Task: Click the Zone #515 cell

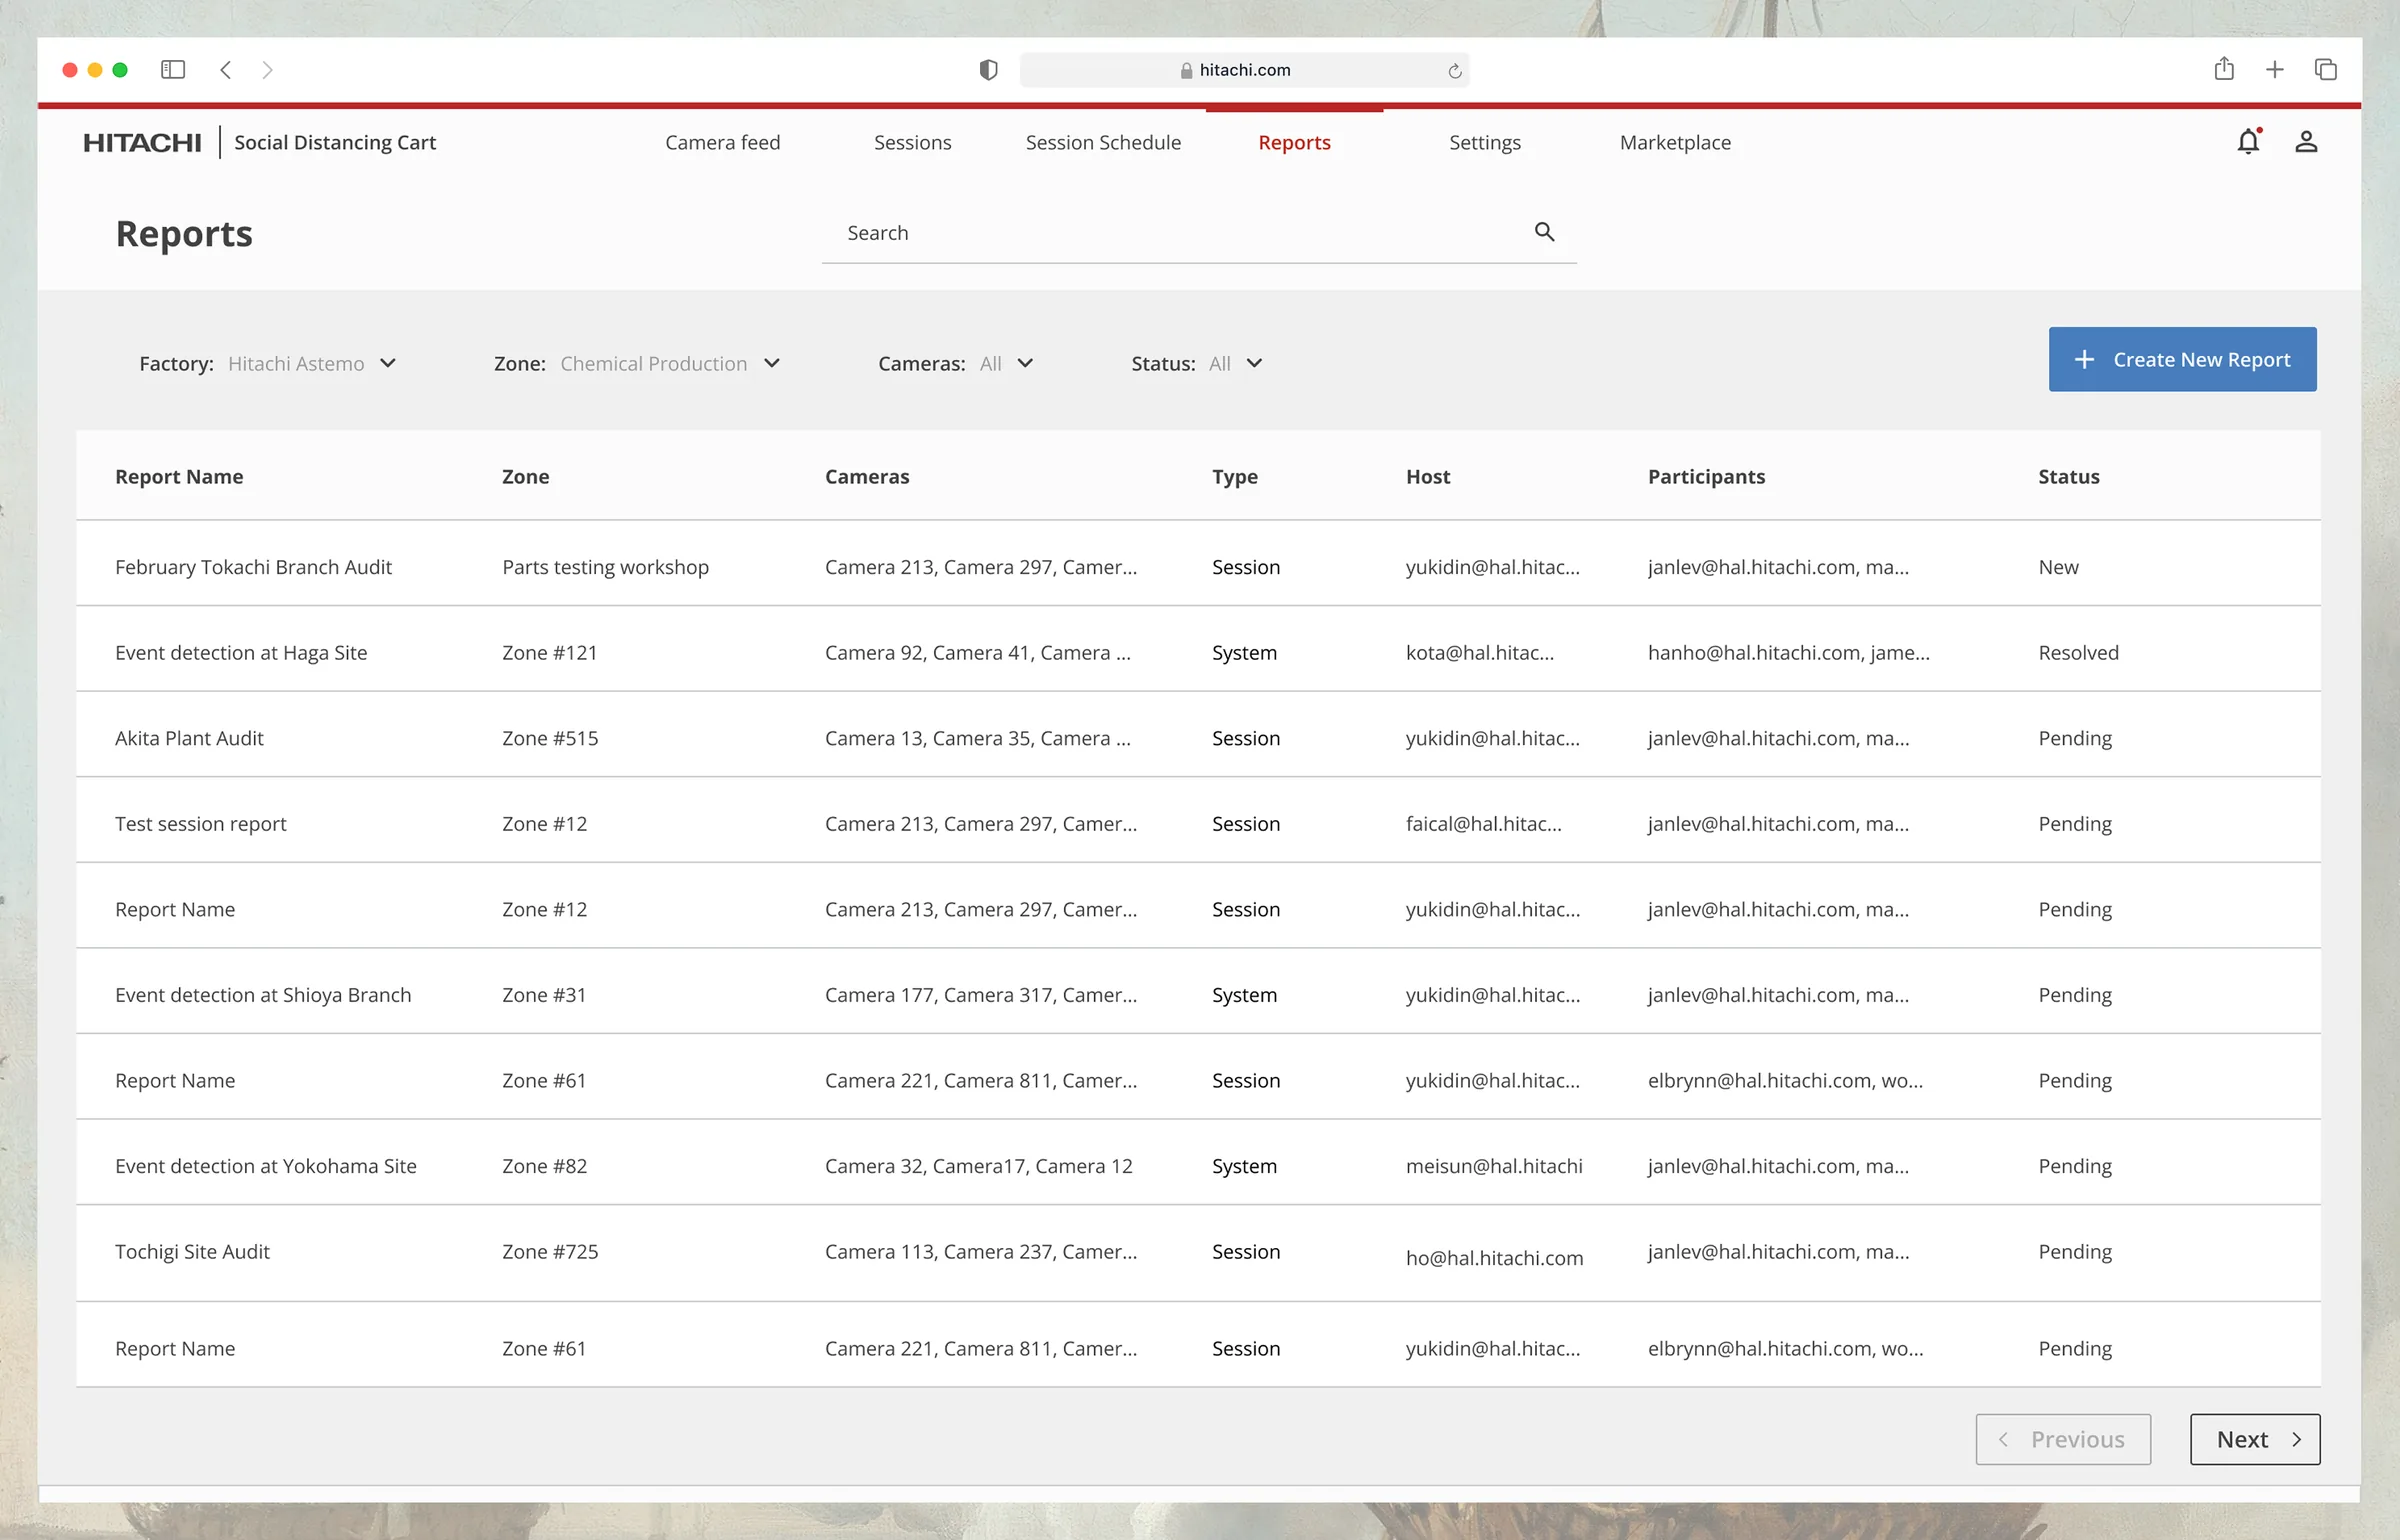Action: (x=550, y=738)
